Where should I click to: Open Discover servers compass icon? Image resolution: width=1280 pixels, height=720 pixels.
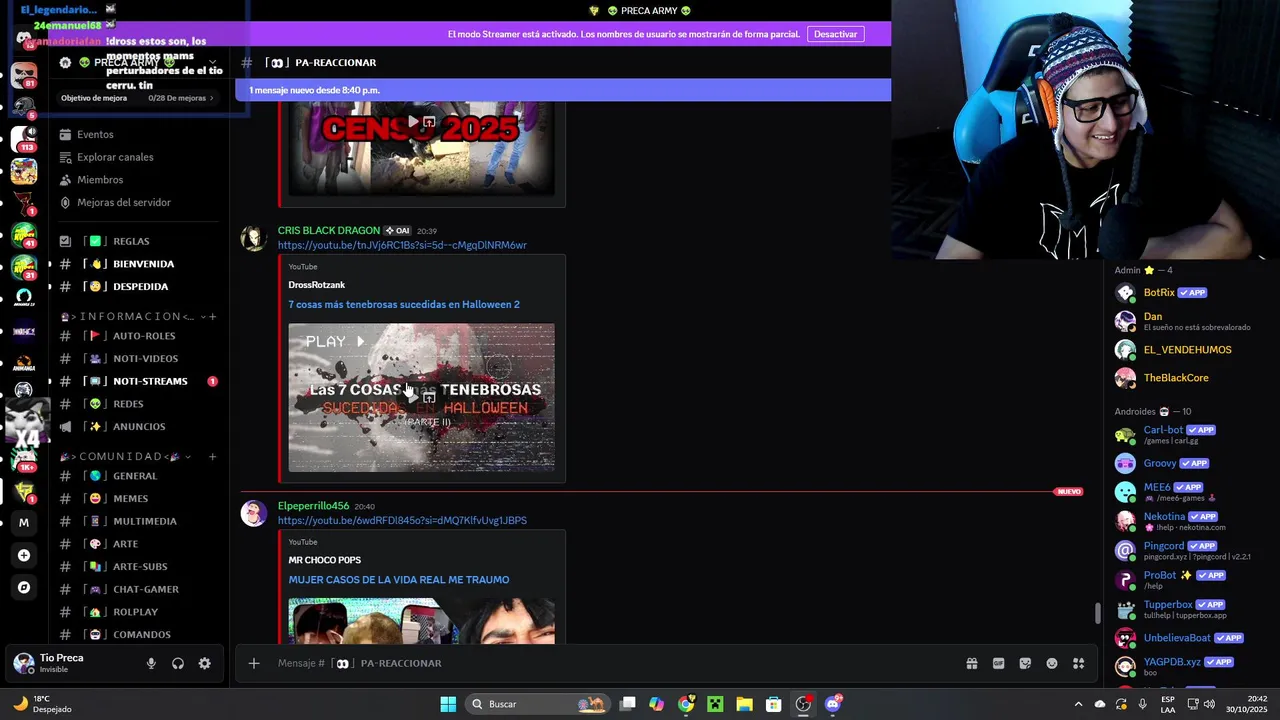pyautogui.click(x=24, y=587)
